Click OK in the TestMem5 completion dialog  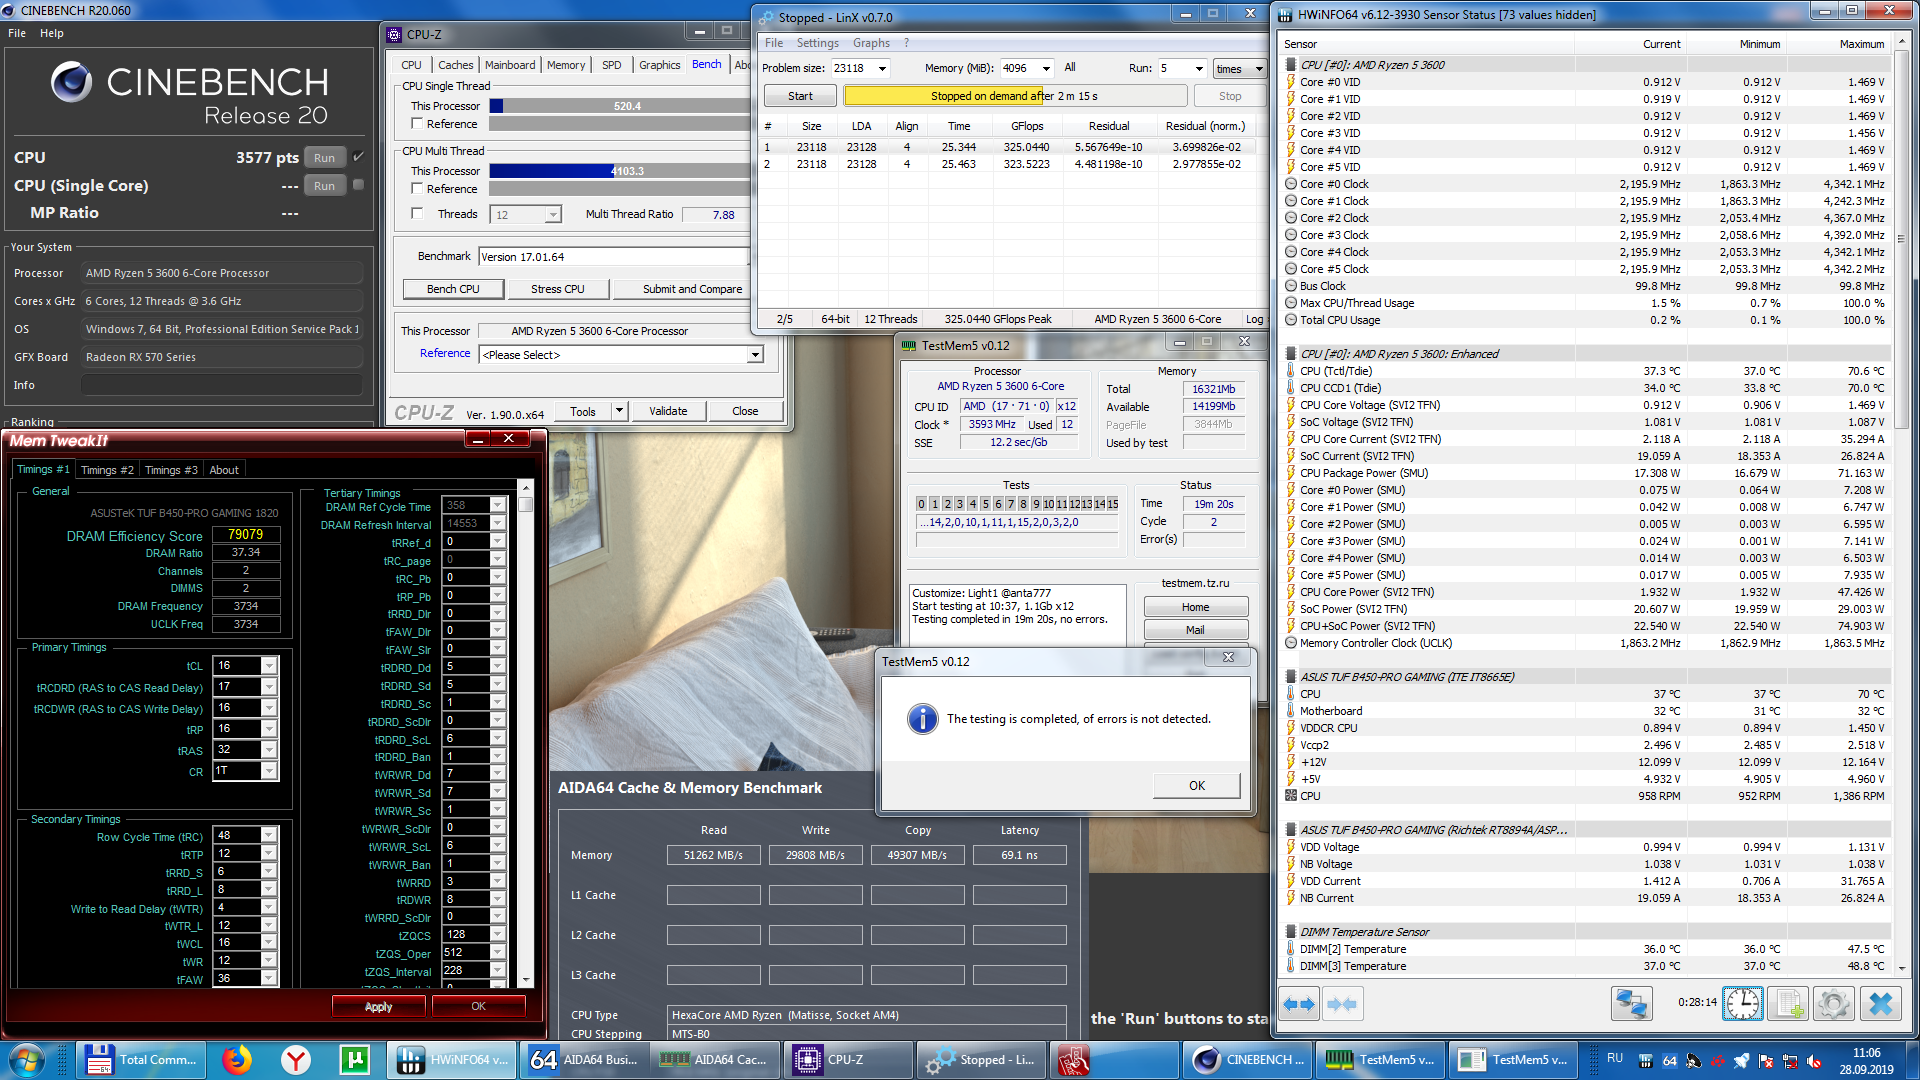[x=1196, y=786]
